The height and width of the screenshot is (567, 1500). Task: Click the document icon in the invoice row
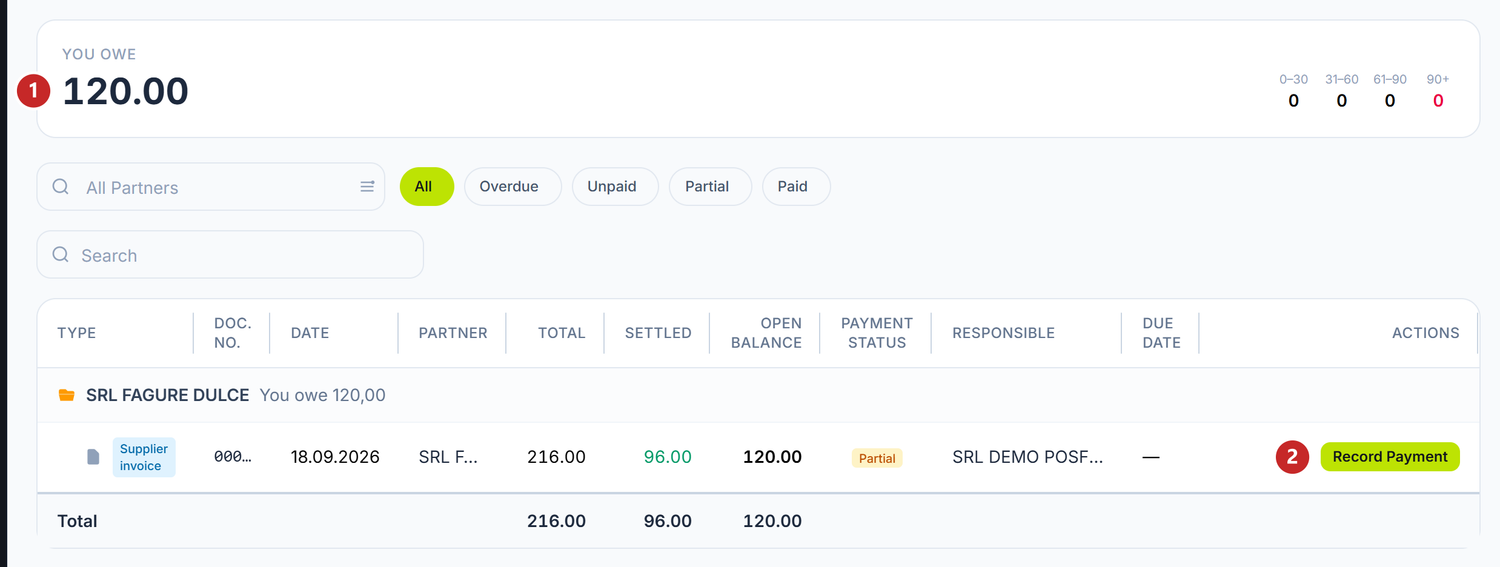tap(93, 457)
